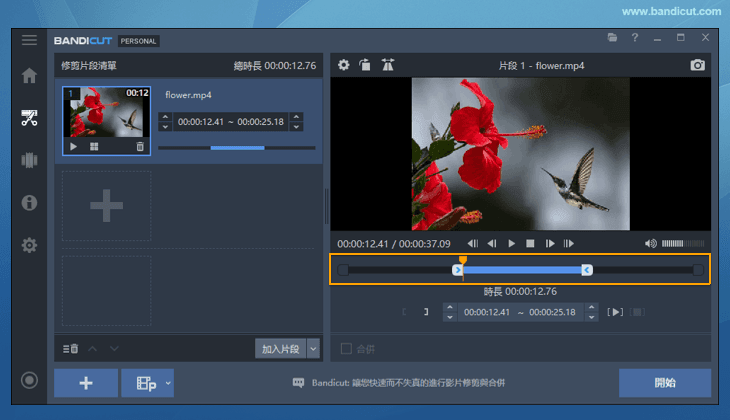Mute the audio with the speaker icon
This screenshot has height=420, width=730.
pos(651,243)
